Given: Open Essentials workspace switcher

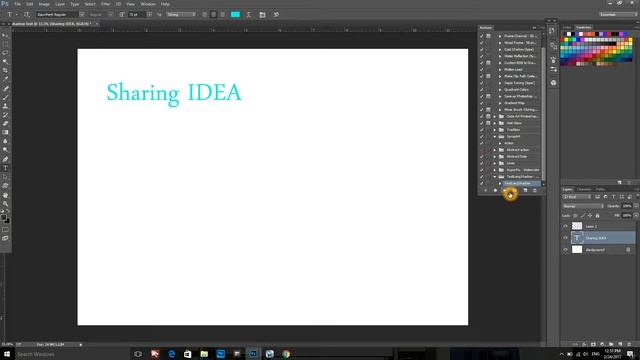Looking at the screenshot, I should pos(618,15).
